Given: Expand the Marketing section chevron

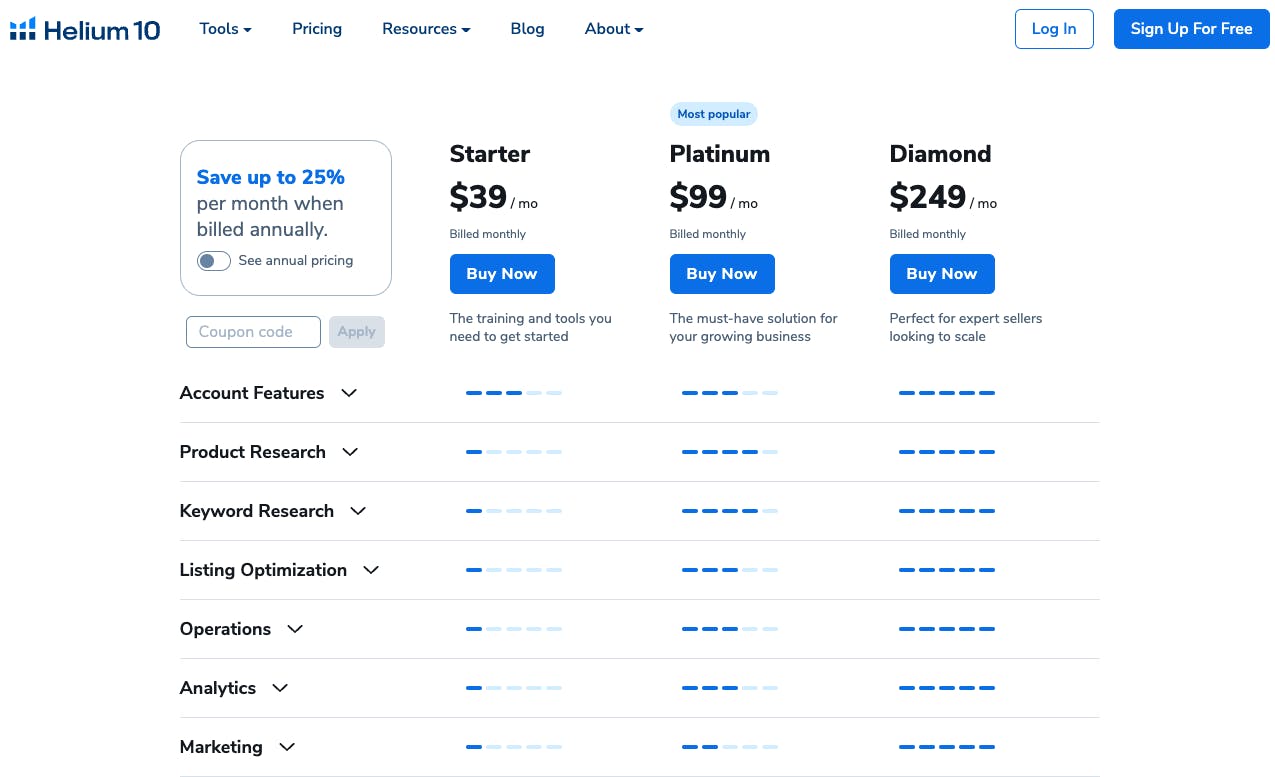Looking at the screenshot, I should 287,747.
